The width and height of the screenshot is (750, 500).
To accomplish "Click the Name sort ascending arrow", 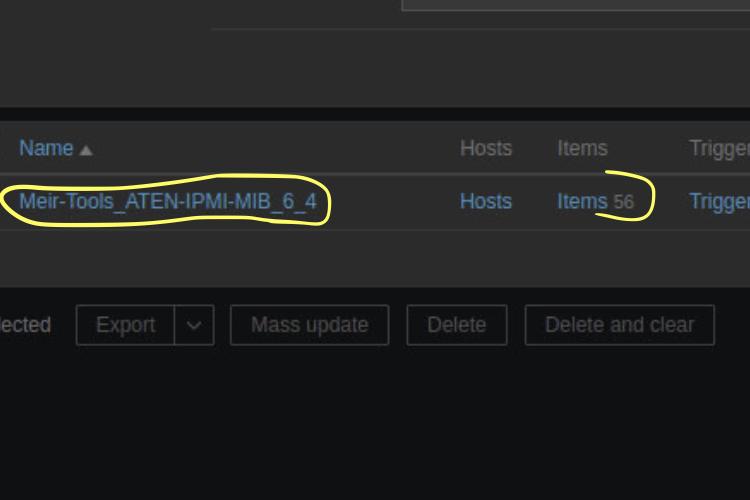I will (86, 151).
